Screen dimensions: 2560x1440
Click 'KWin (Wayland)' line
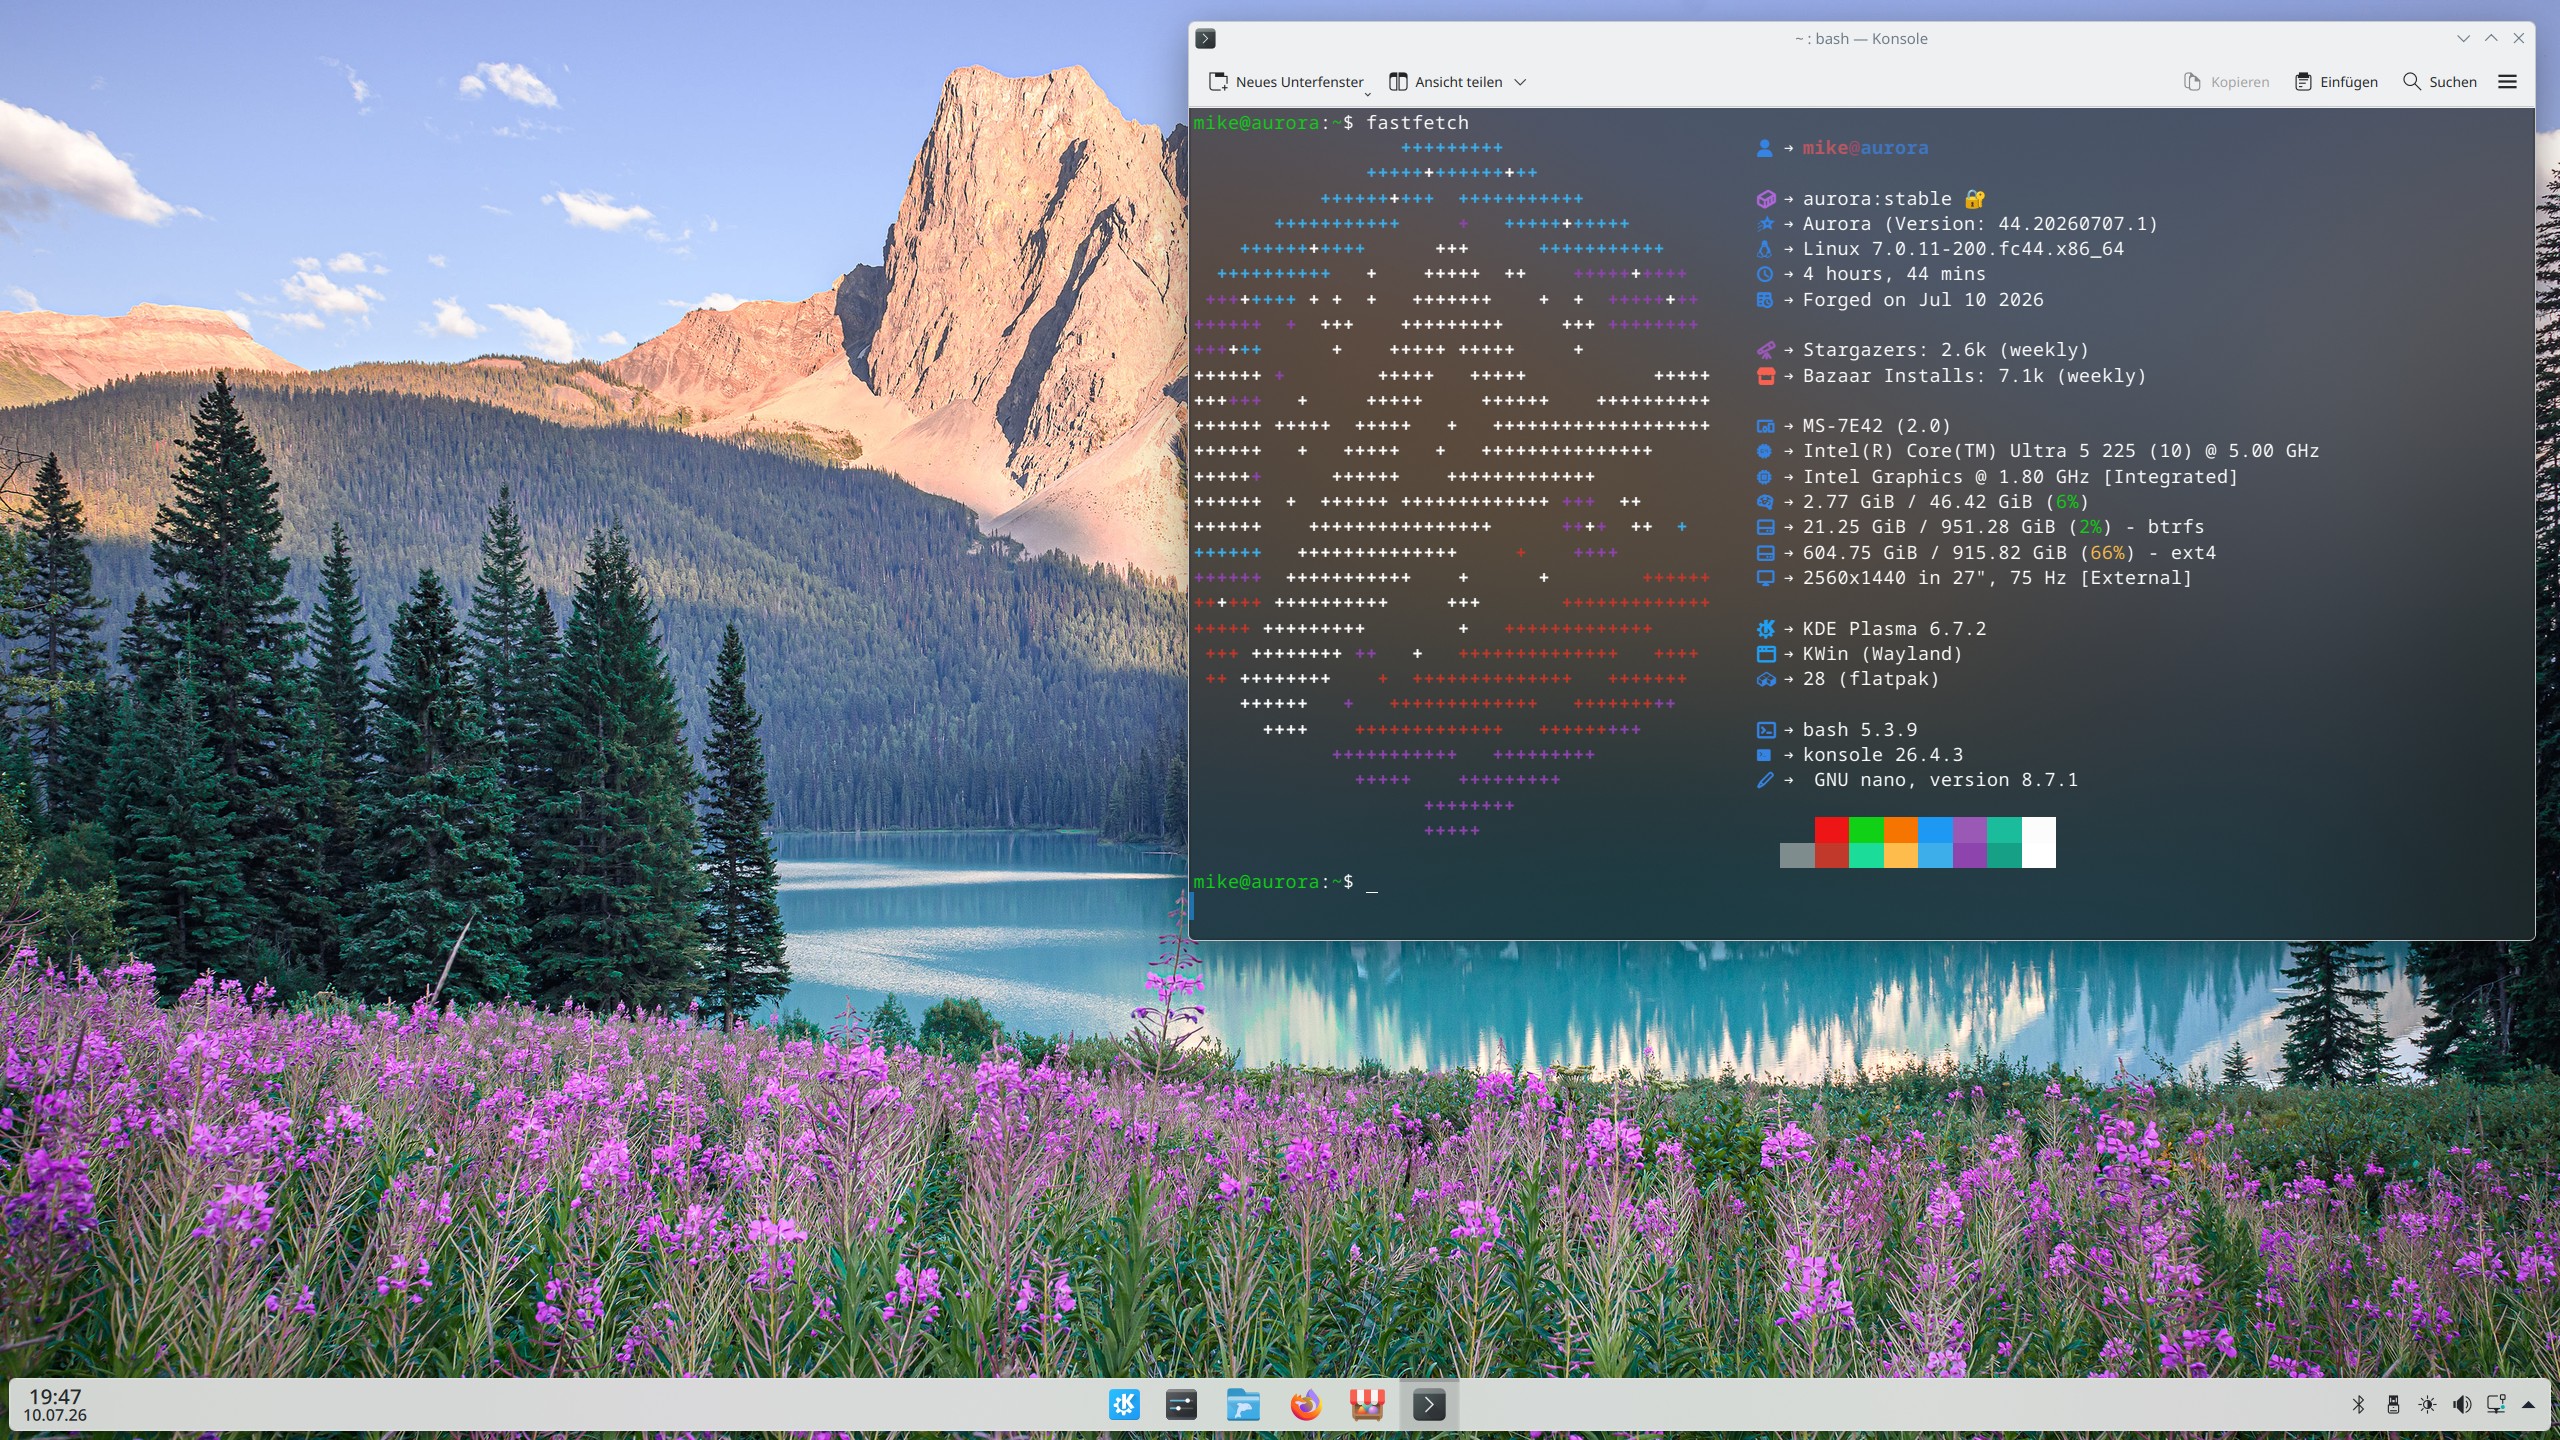[x=1882, y=654]
